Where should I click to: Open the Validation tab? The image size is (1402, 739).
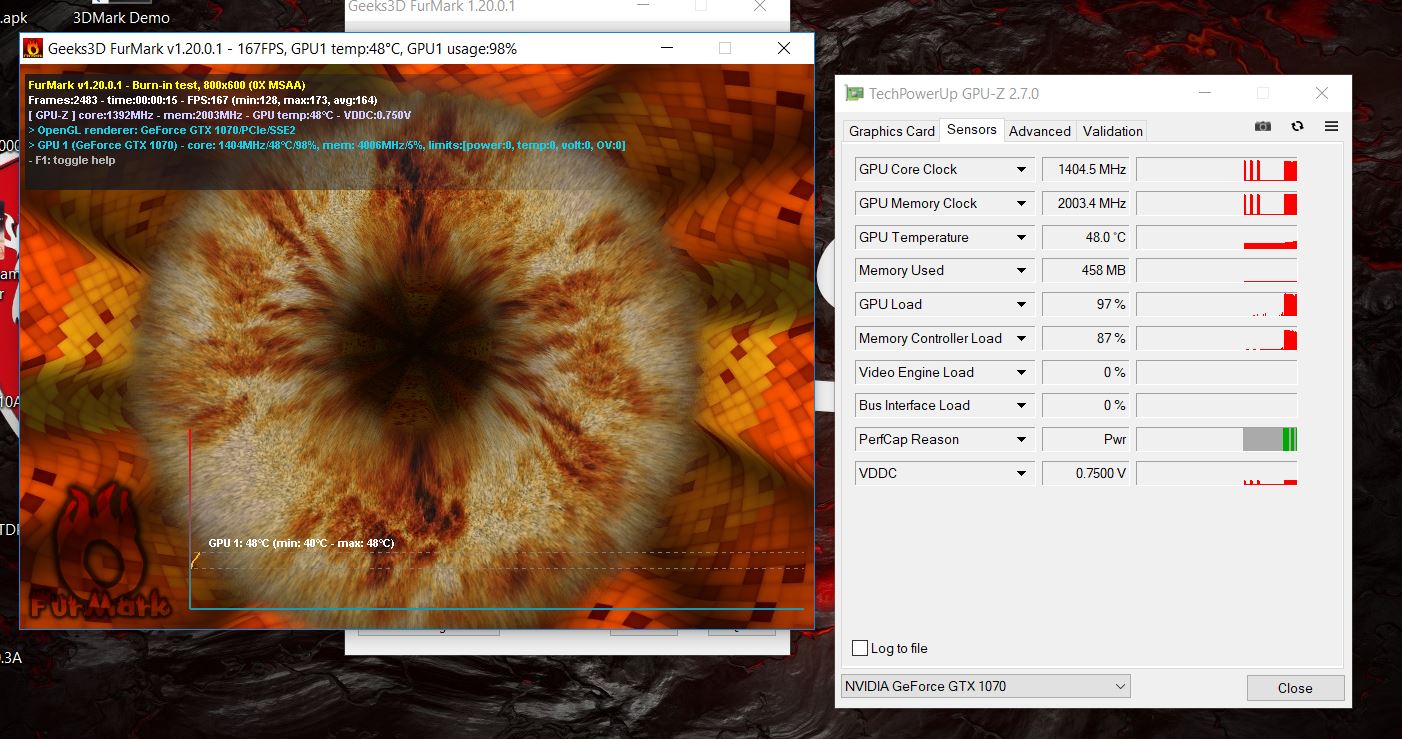[1112, 131]
